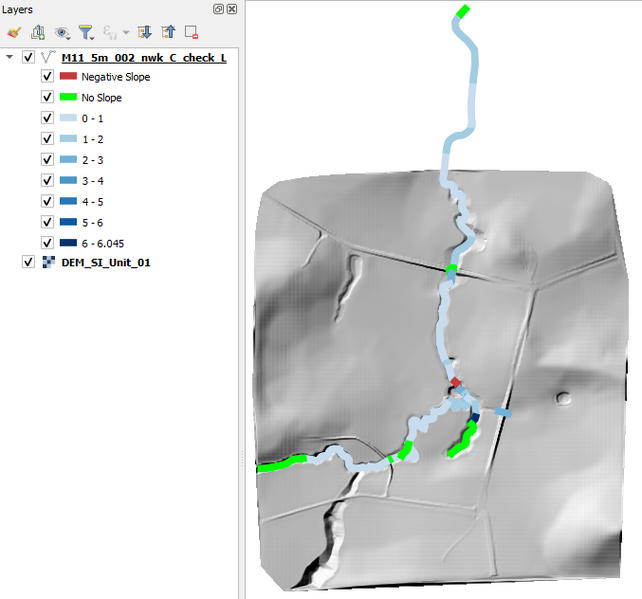Click the Negative Slope red swatch
Image resolution: width=642 pixels, height=599 pixels.
coord(68,77)
